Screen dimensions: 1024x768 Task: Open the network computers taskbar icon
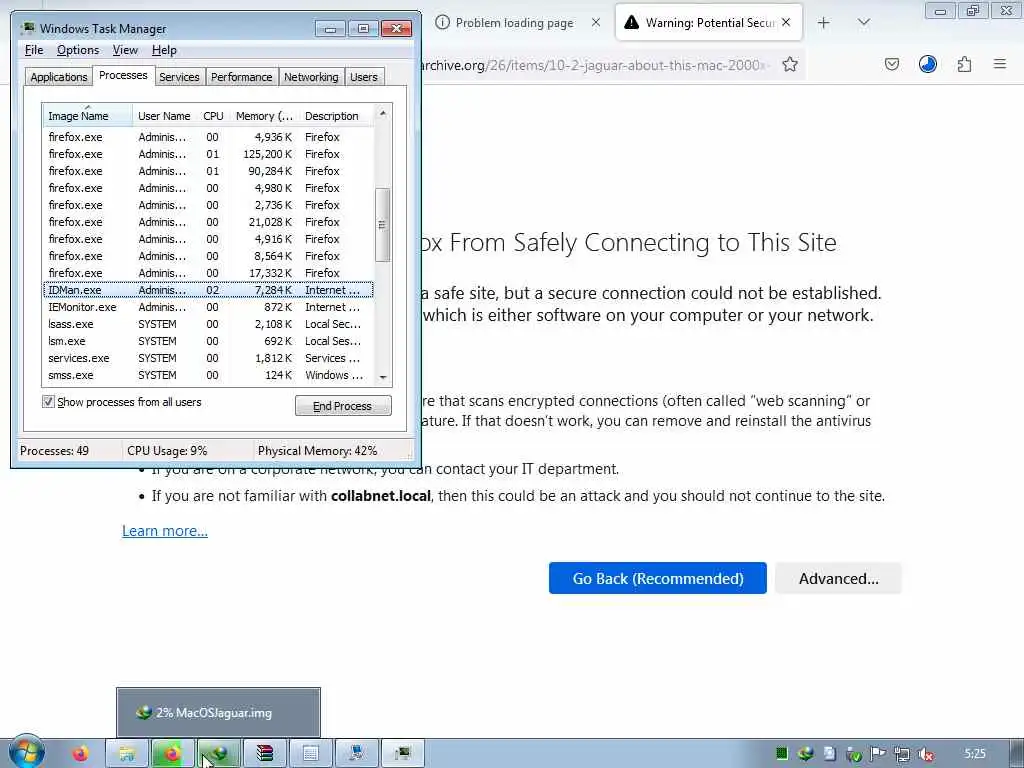357,754
